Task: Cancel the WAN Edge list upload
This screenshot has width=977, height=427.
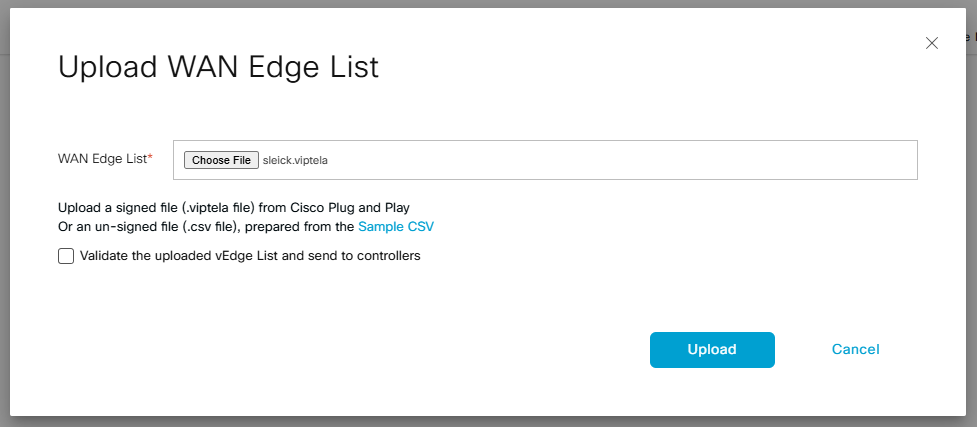Action: tap(855, 349)
